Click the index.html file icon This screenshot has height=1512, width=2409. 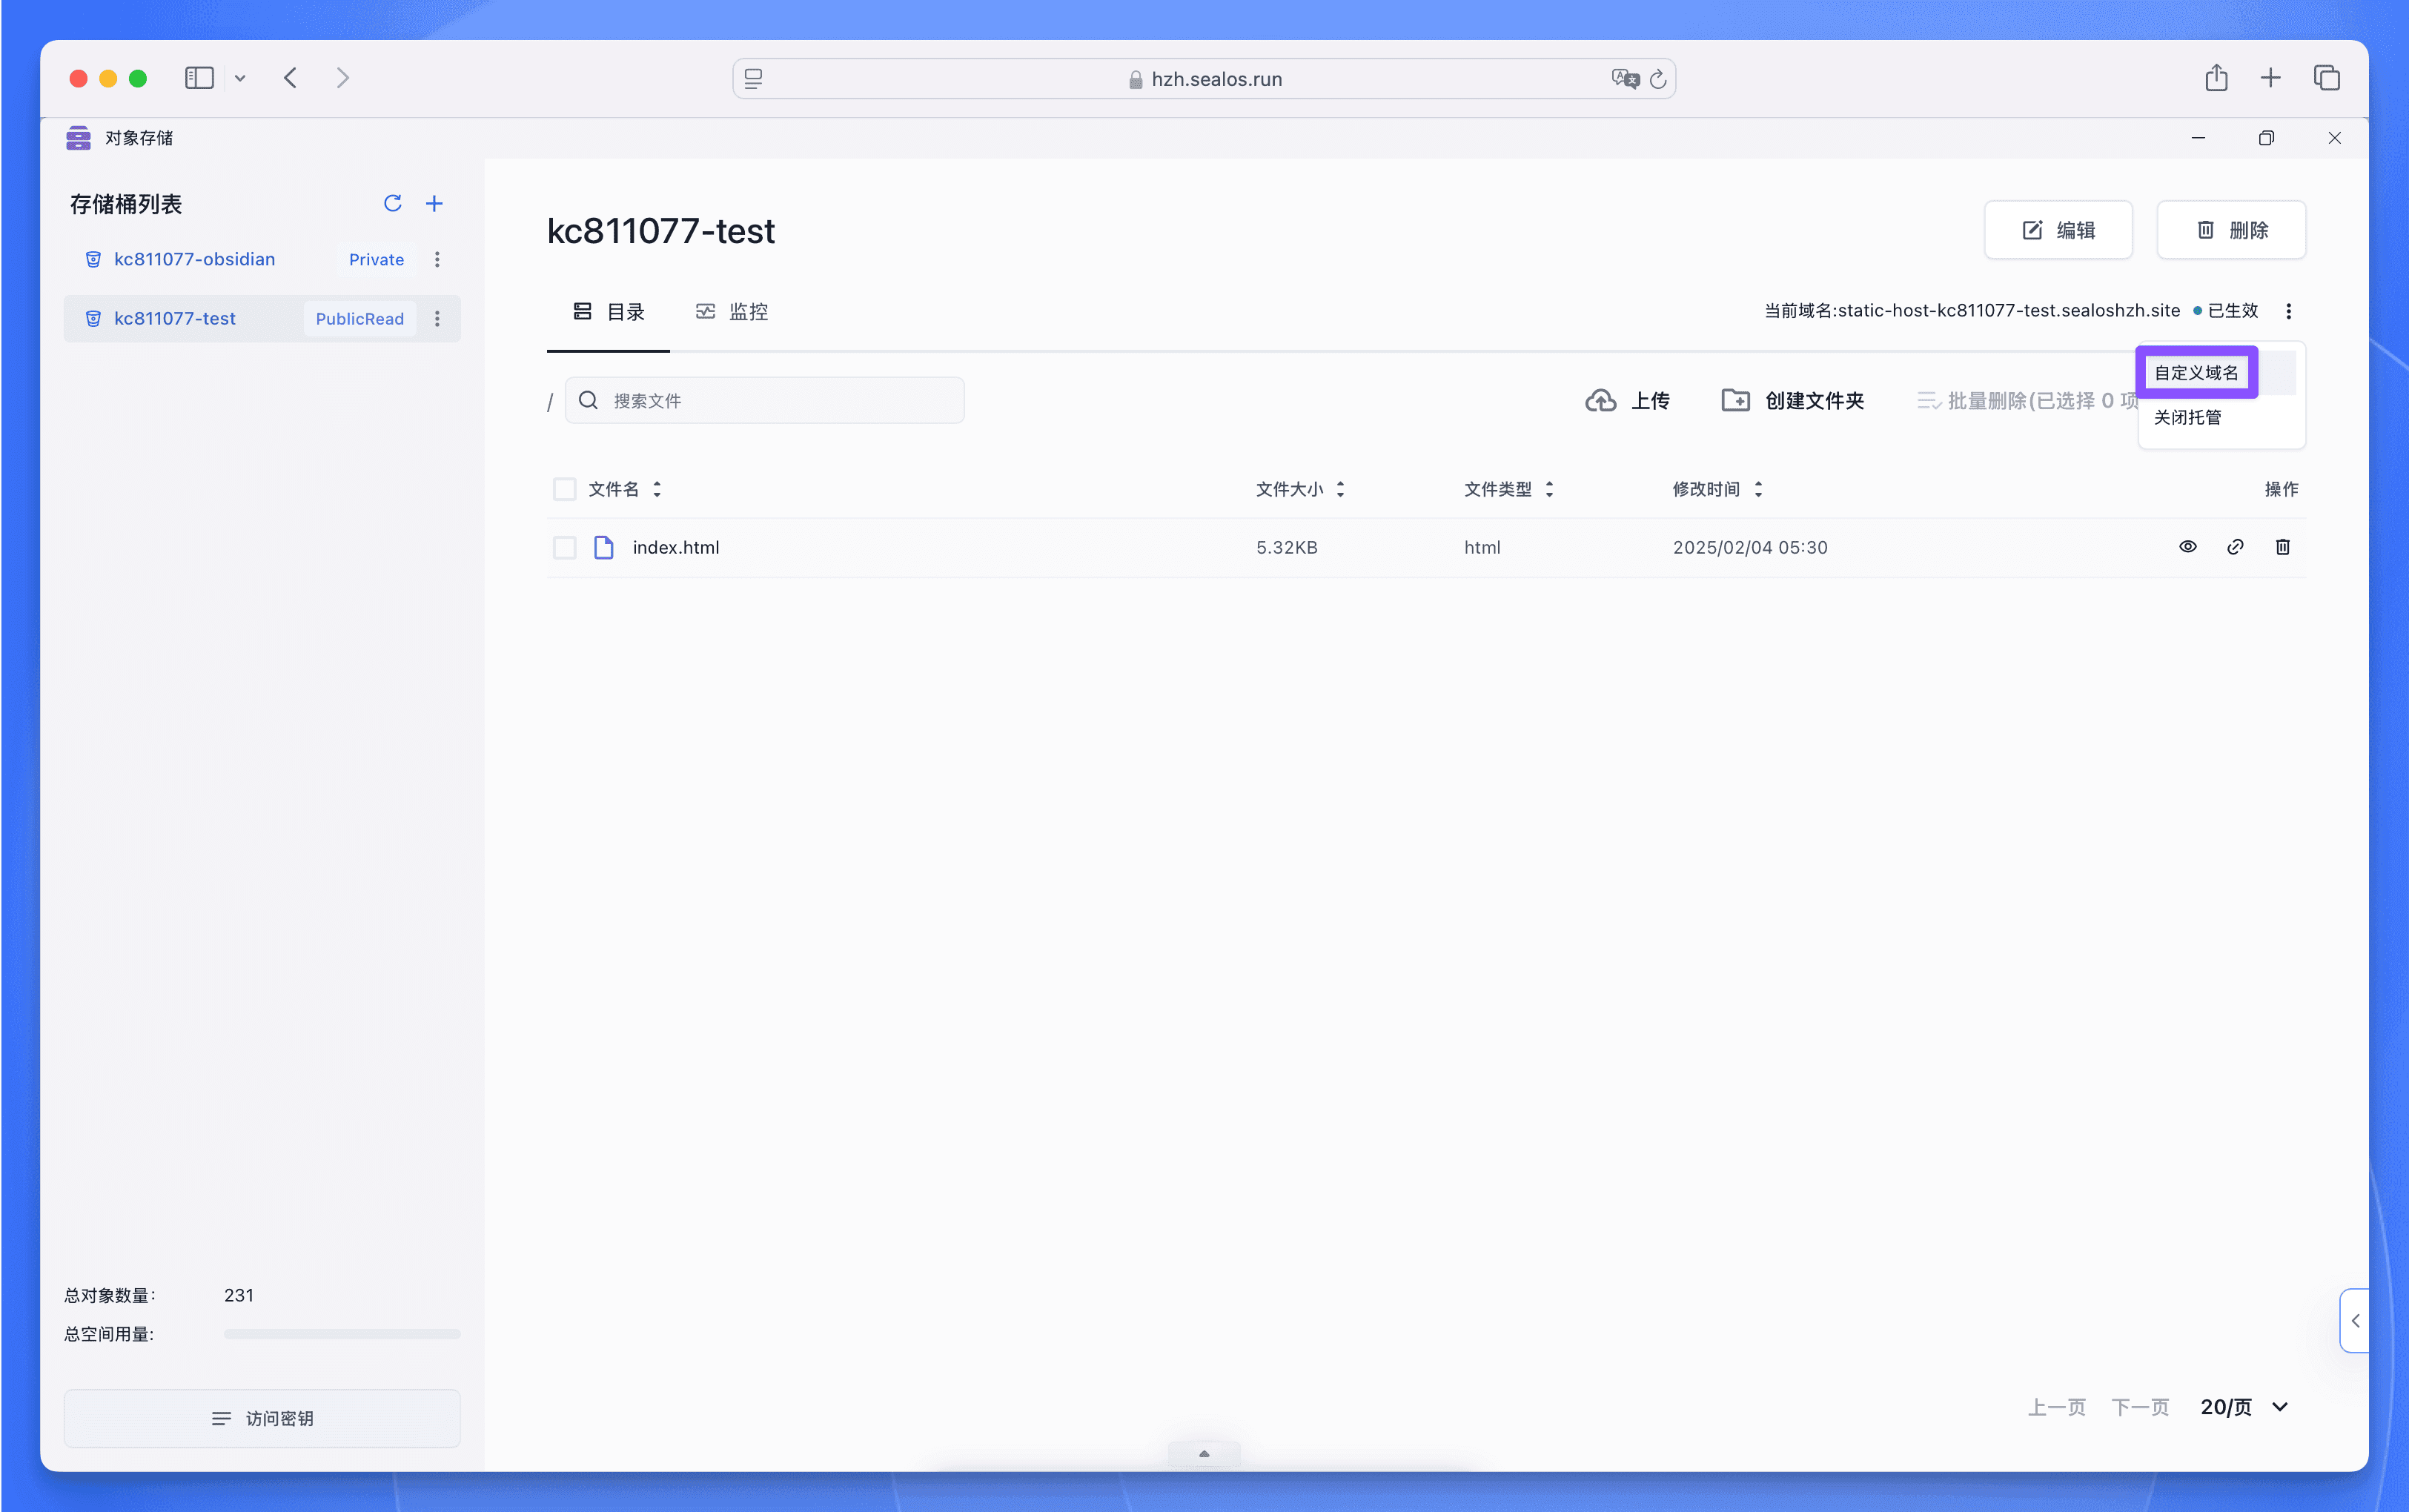click(x=603, y=547)
